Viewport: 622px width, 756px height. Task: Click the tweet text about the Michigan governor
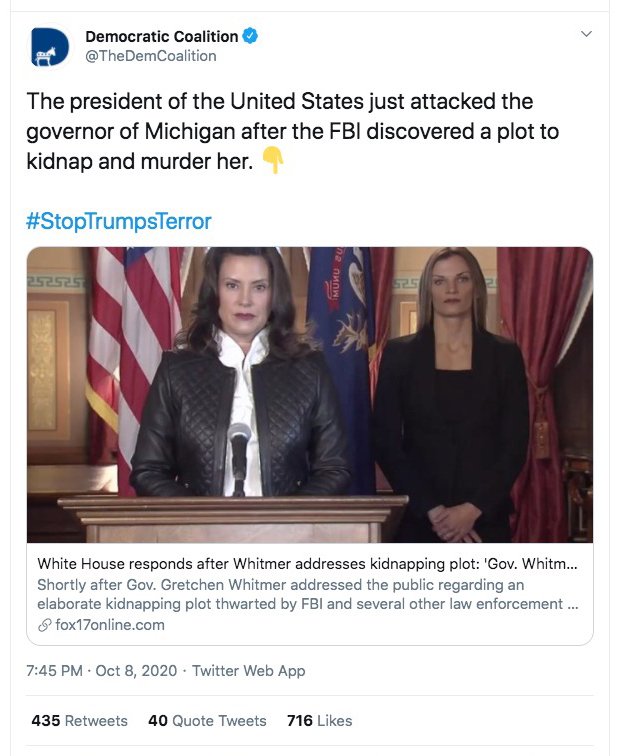[x=279, y=131]
